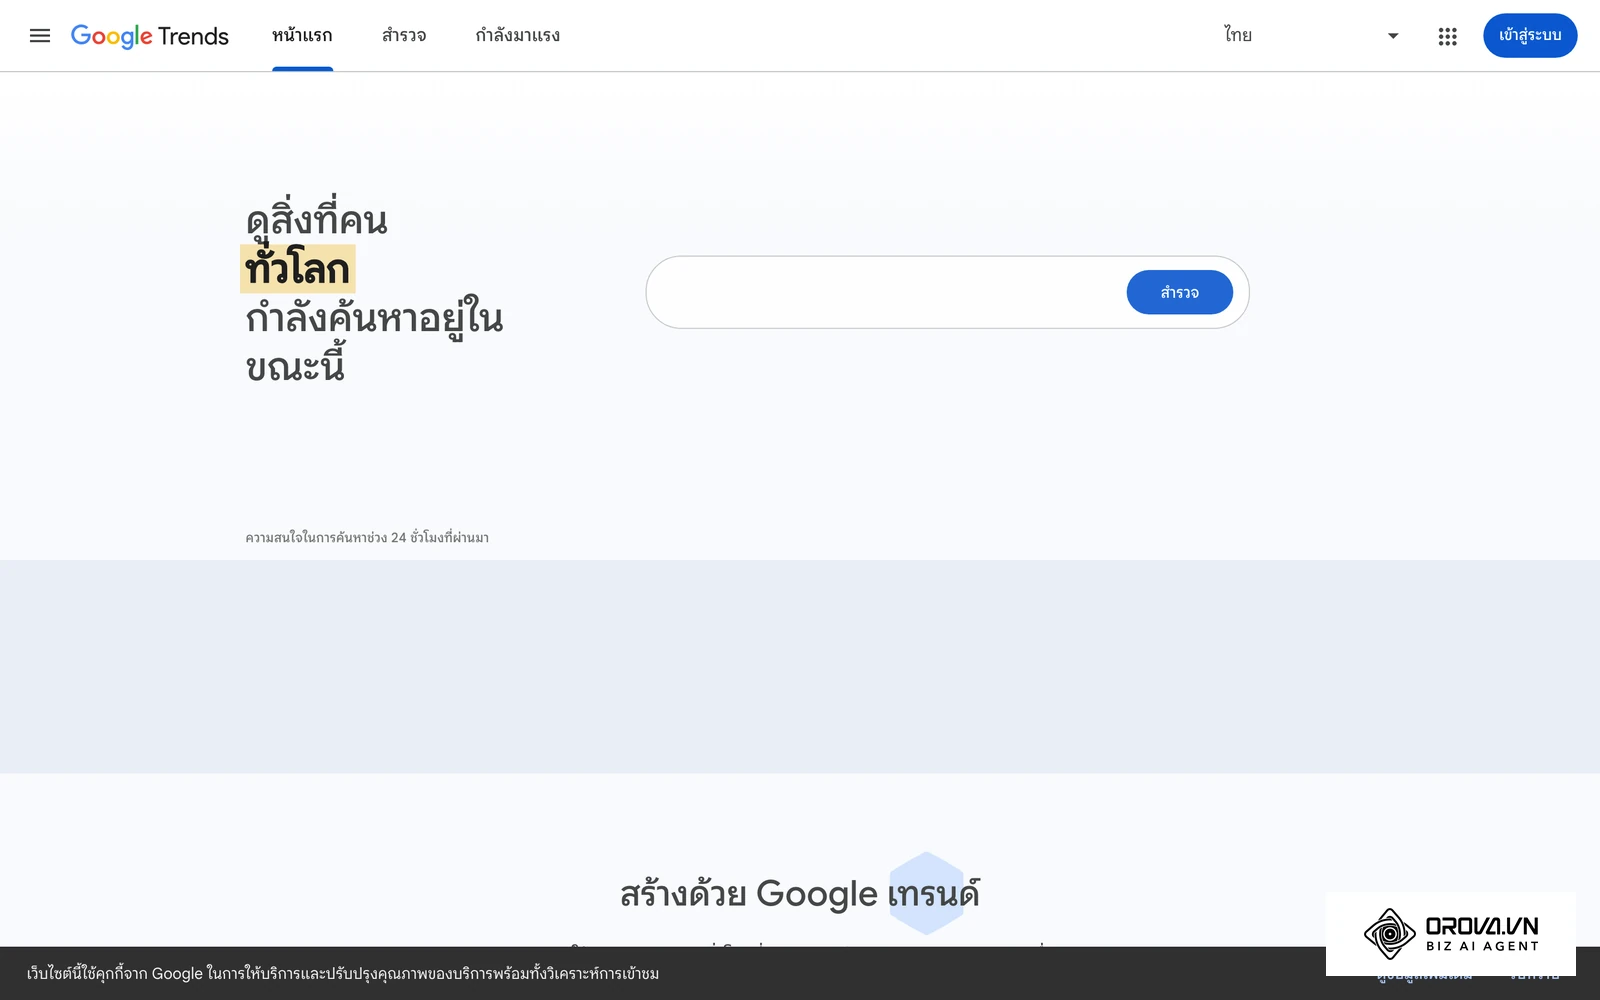1600x1000 pixels.
Task: Click the Google Trends logo
Action: pyautogui.click(x=150, y=36)
